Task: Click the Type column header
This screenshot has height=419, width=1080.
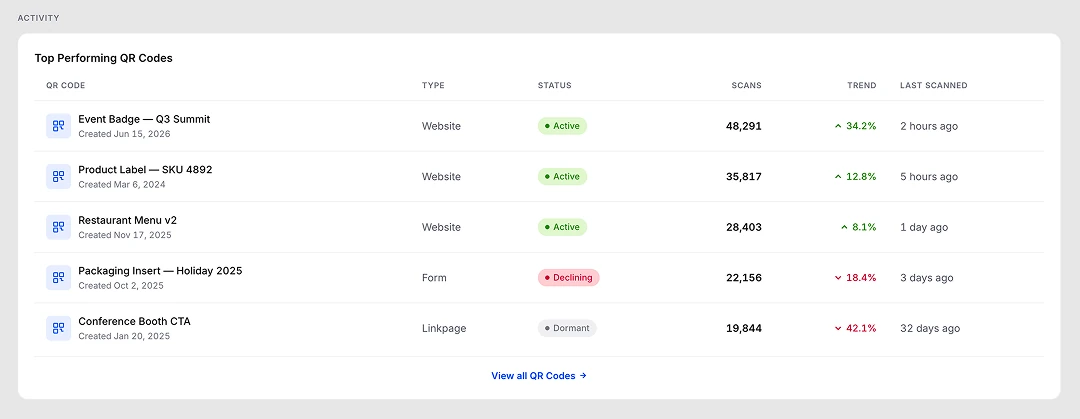Action: pos(433,85)
